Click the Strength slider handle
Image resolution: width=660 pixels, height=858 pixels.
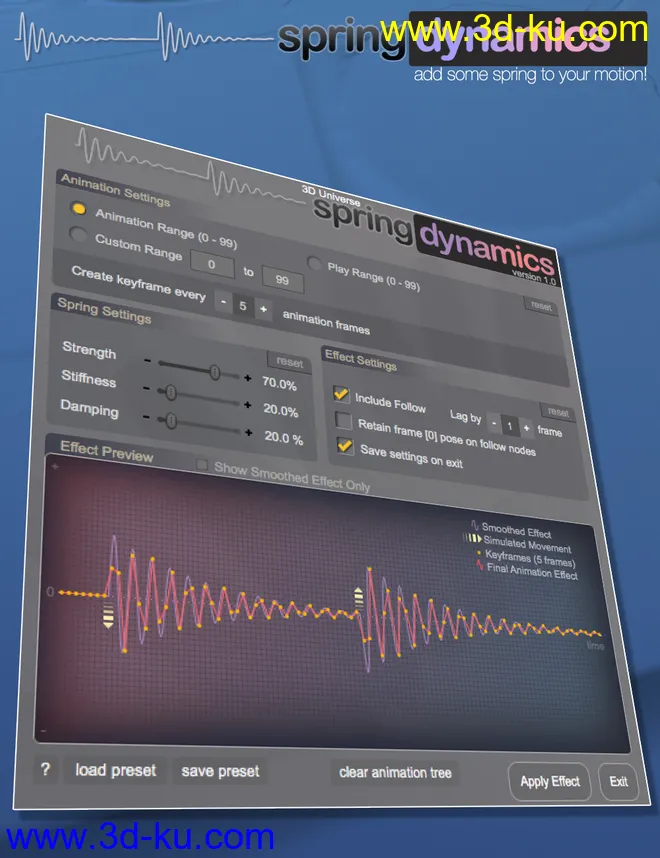[x=214, y=371]
